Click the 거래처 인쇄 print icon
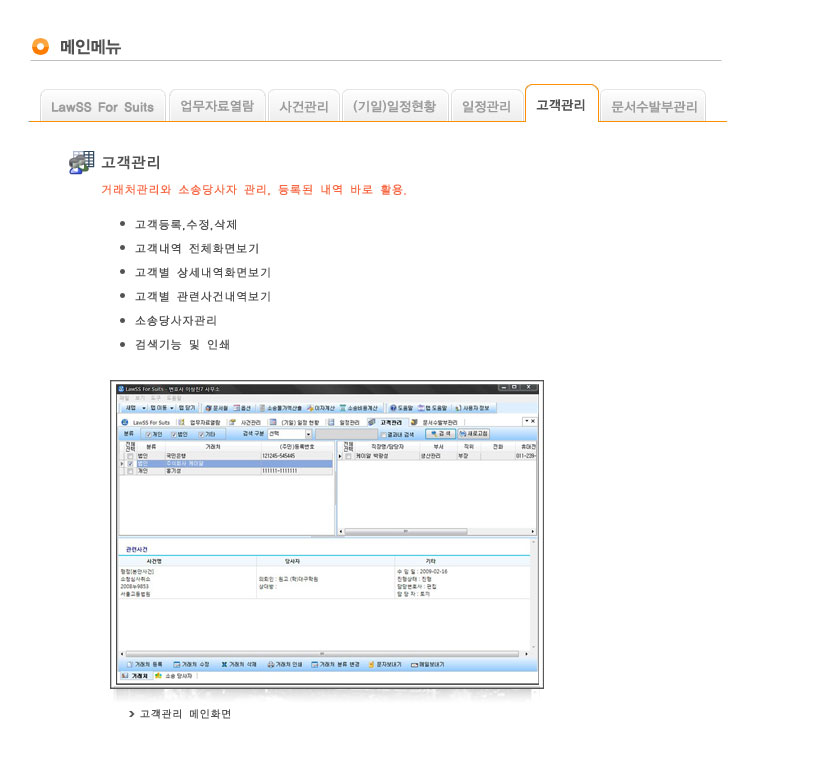The image size is (814, 767). coord(270,665)
